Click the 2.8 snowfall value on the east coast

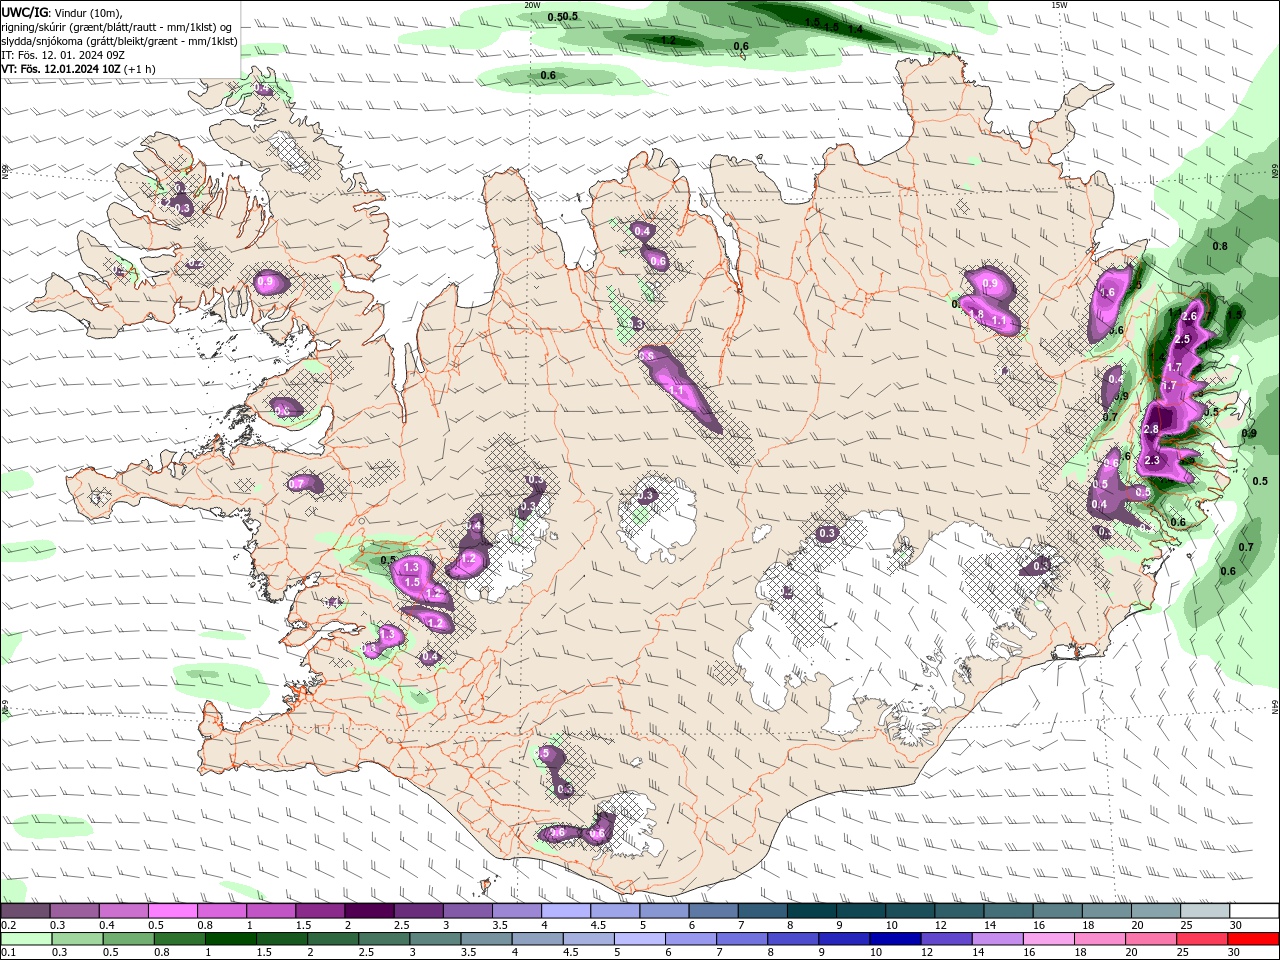(1150, 429)
